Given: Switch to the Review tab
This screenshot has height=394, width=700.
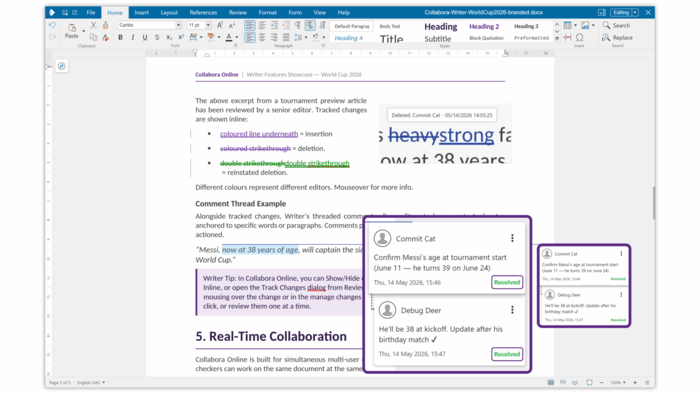Looking at the screenshot, I should click(238, 12).
